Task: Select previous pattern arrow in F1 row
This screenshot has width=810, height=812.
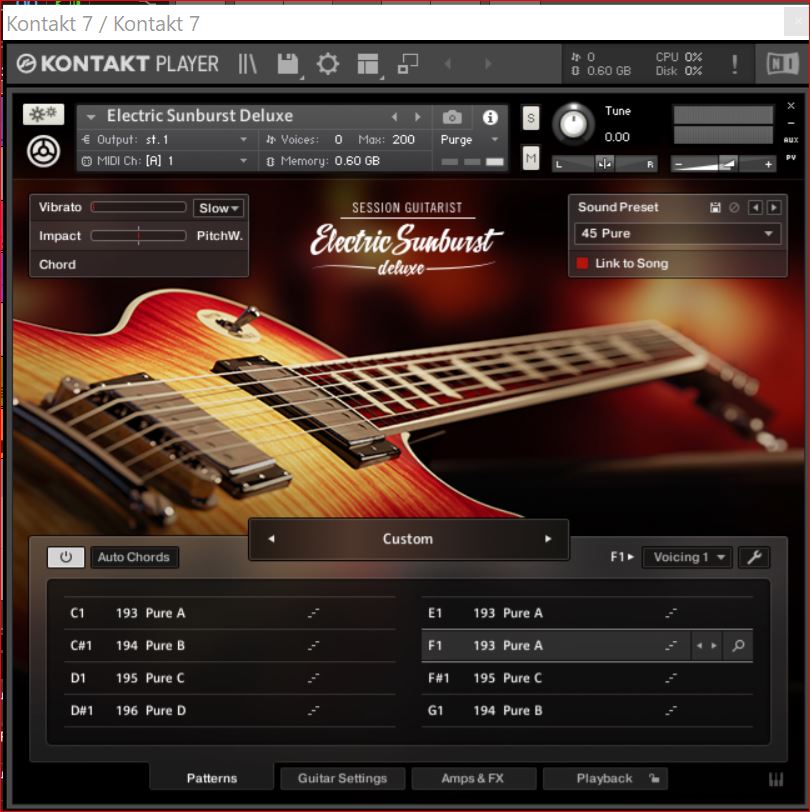Action: click(x=700, y=646)
